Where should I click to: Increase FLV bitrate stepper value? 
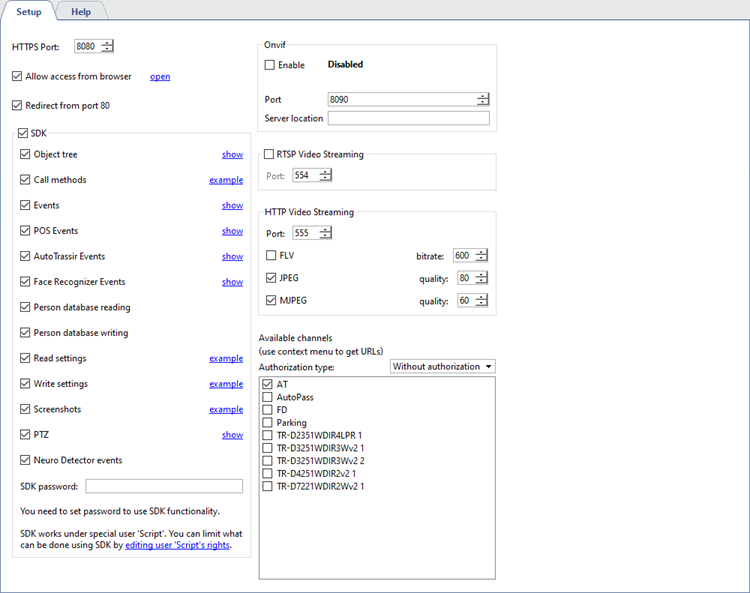482,252
